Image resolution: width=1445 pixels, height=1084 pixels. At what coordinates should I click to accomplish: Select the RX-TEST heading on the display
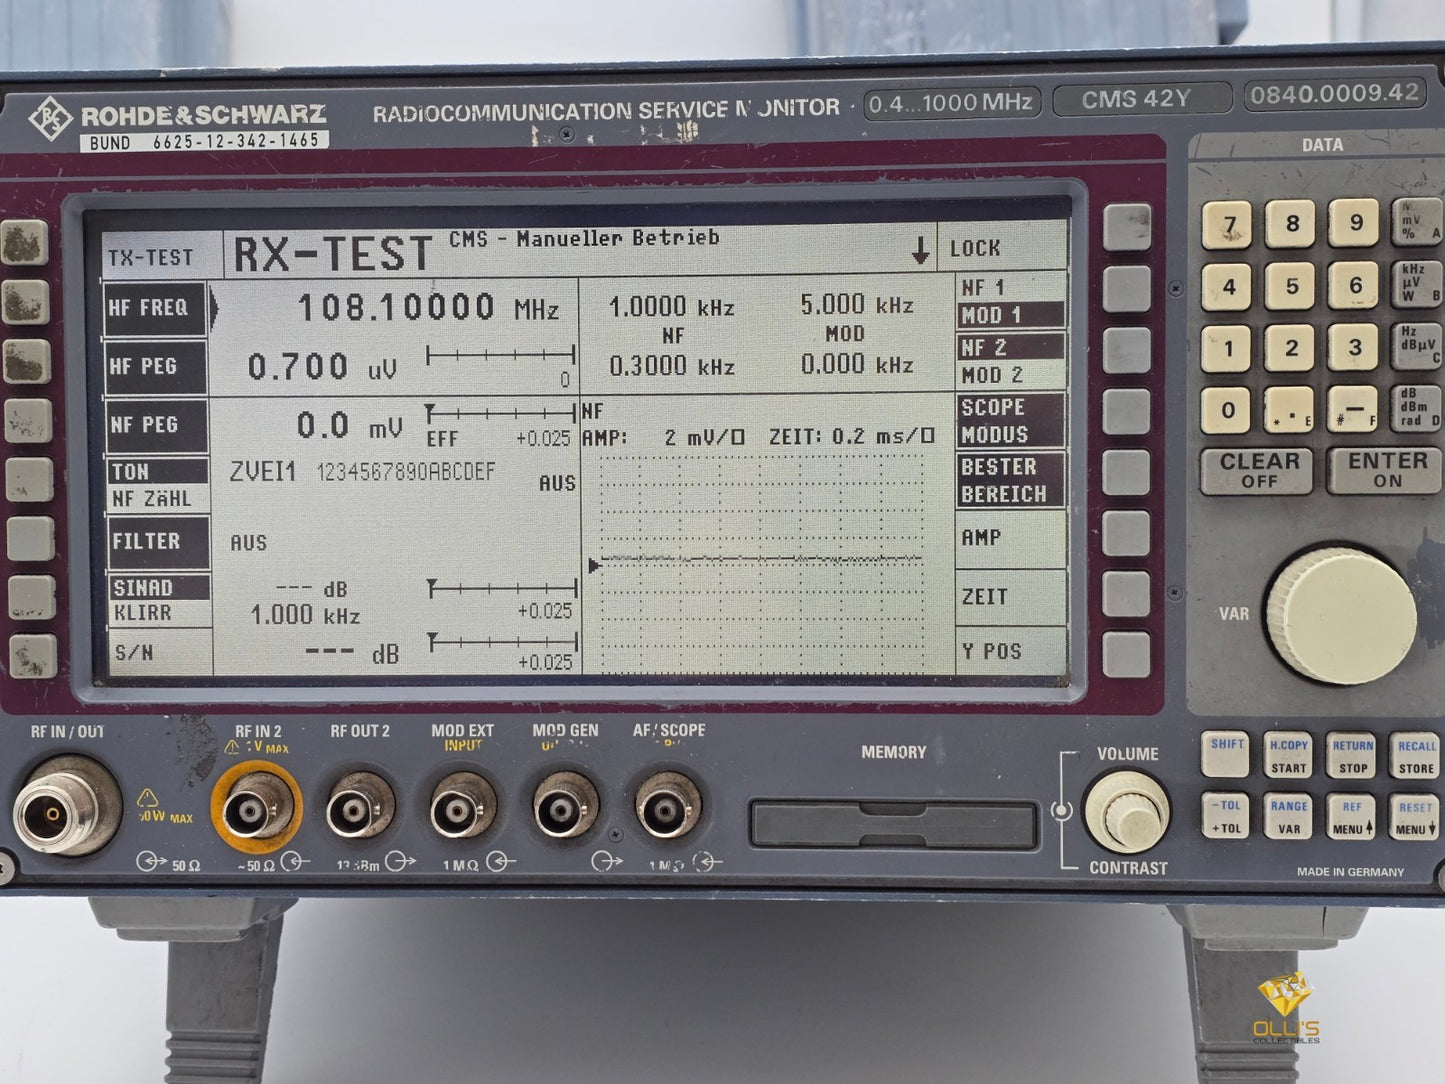333,253
